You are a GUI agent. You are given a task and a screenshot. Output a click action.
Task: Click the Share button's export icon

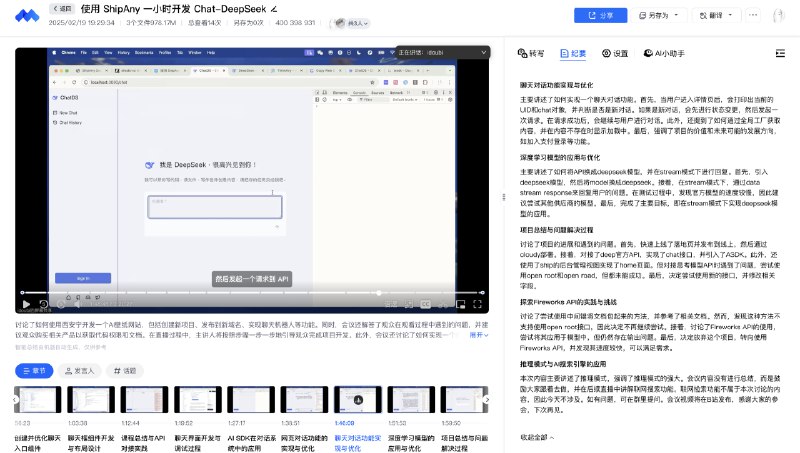592,15
